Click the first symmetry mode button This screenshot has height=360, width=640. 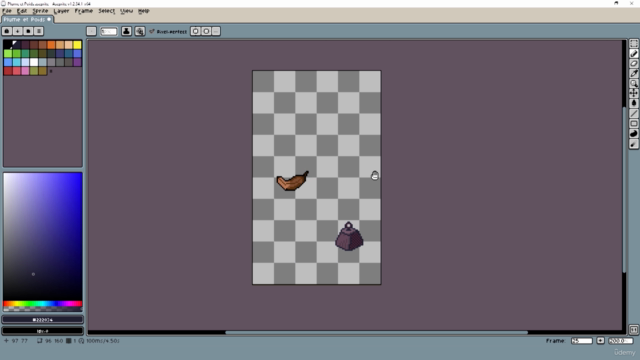[x=196, y=31]
